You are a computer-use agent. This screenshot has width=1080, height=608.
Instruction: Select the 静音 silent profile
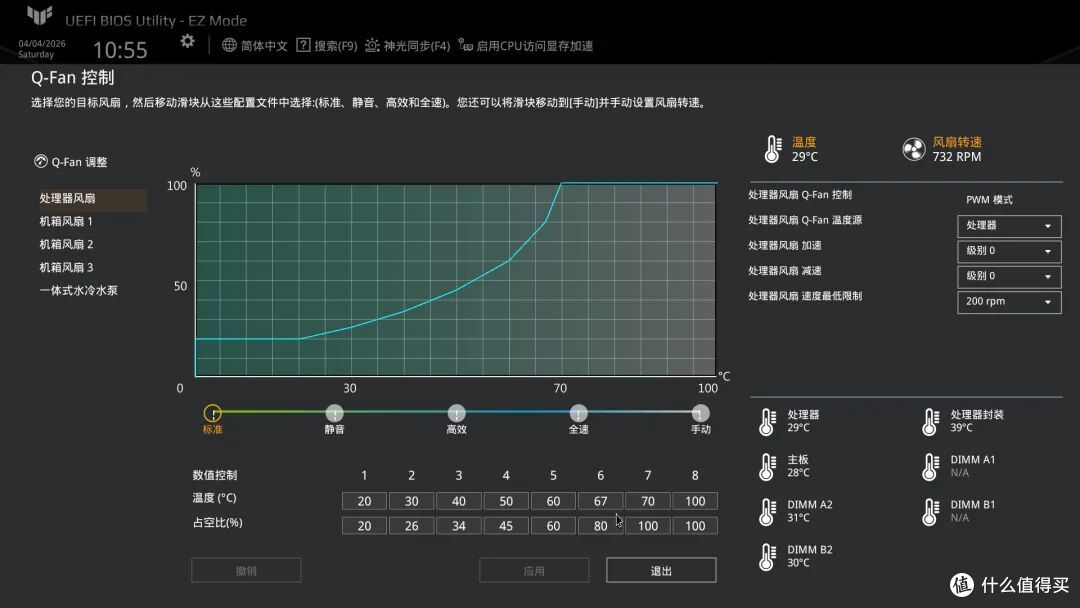pos(334,413)
